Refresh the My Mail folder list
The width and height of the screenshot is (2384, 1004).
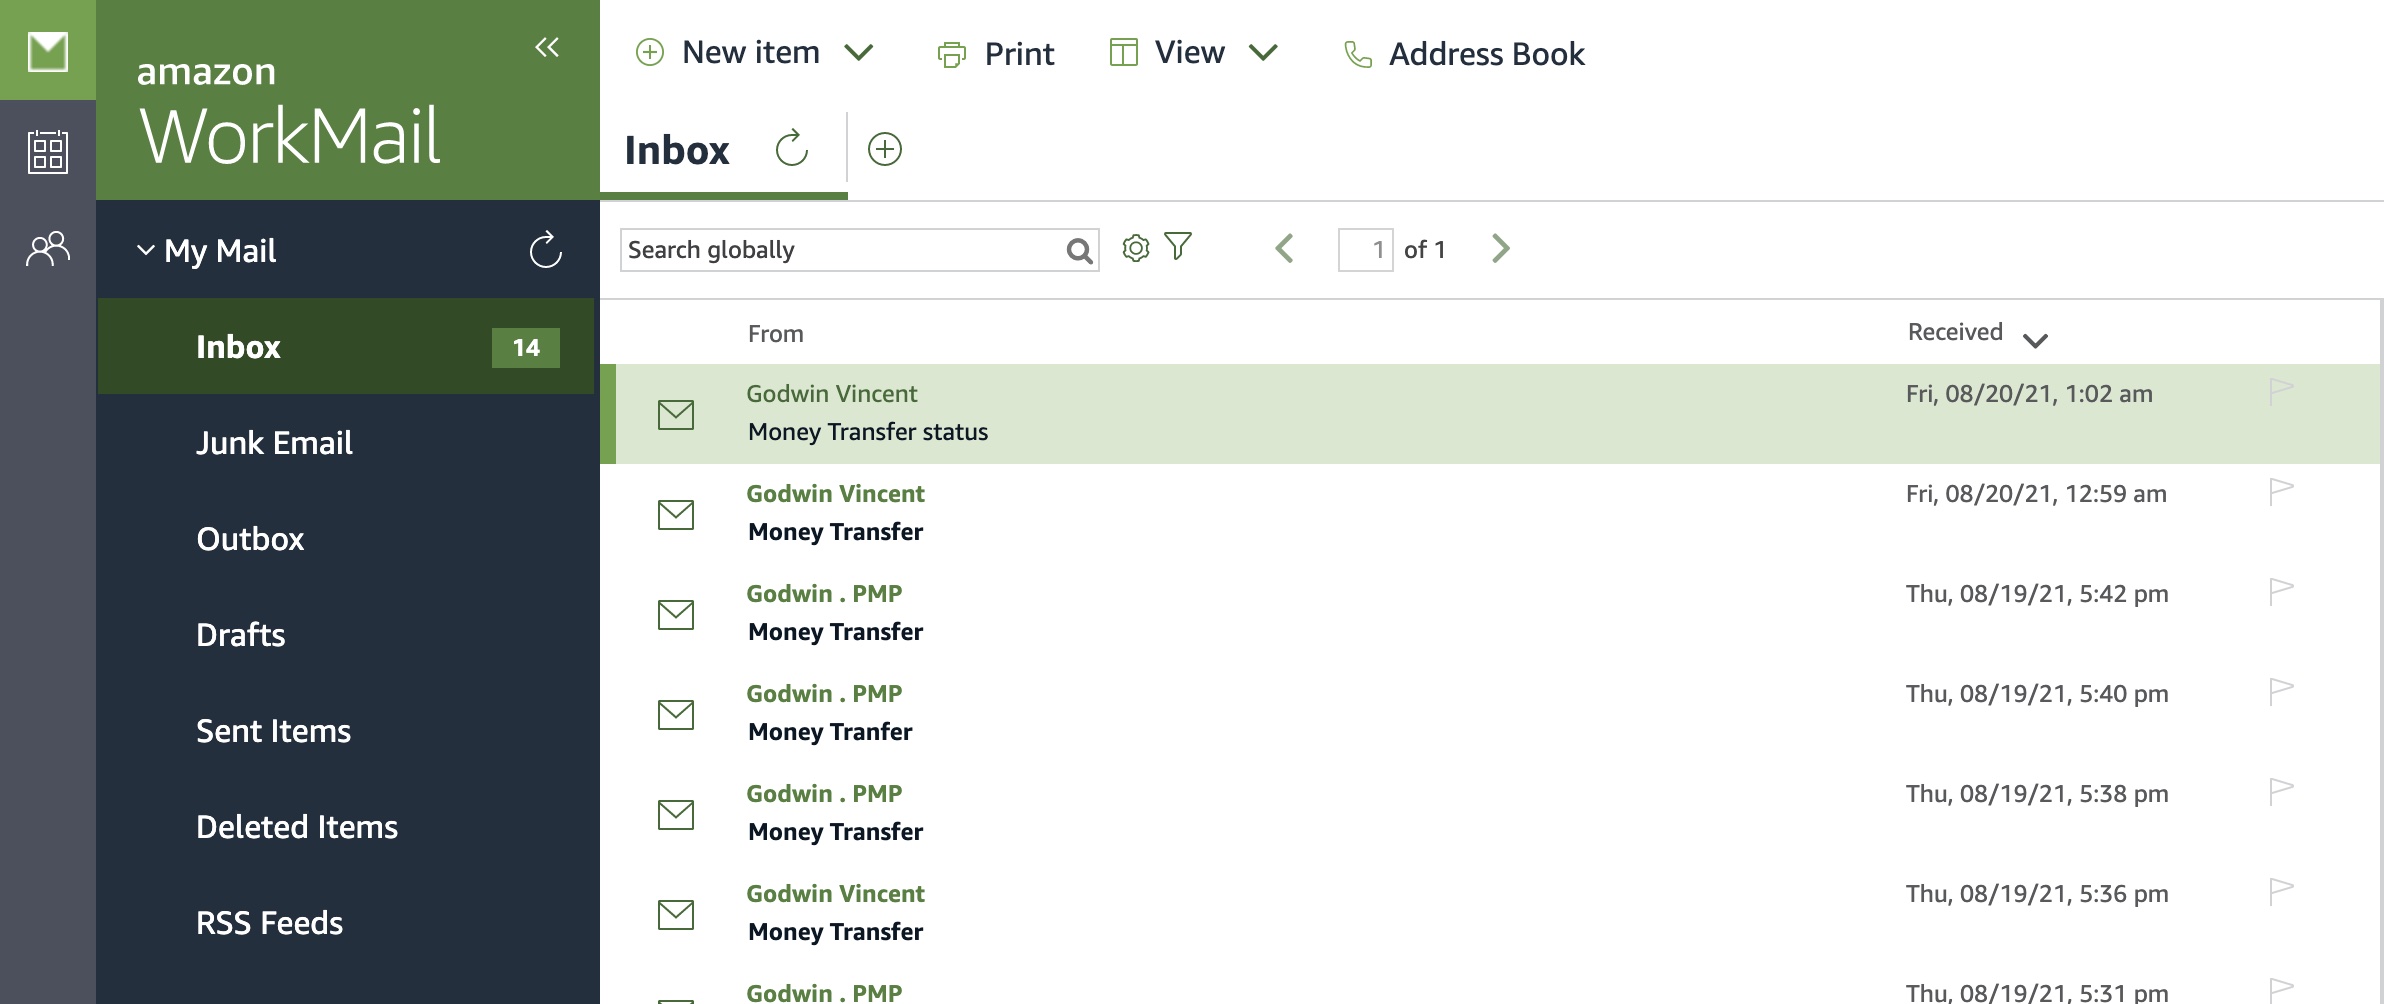tap(546, 250)
